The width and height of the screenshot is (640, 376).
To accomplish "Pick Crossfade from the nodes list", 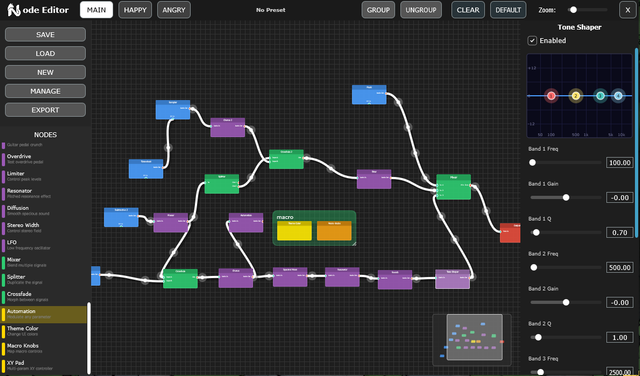I will (x=44, y=296).
